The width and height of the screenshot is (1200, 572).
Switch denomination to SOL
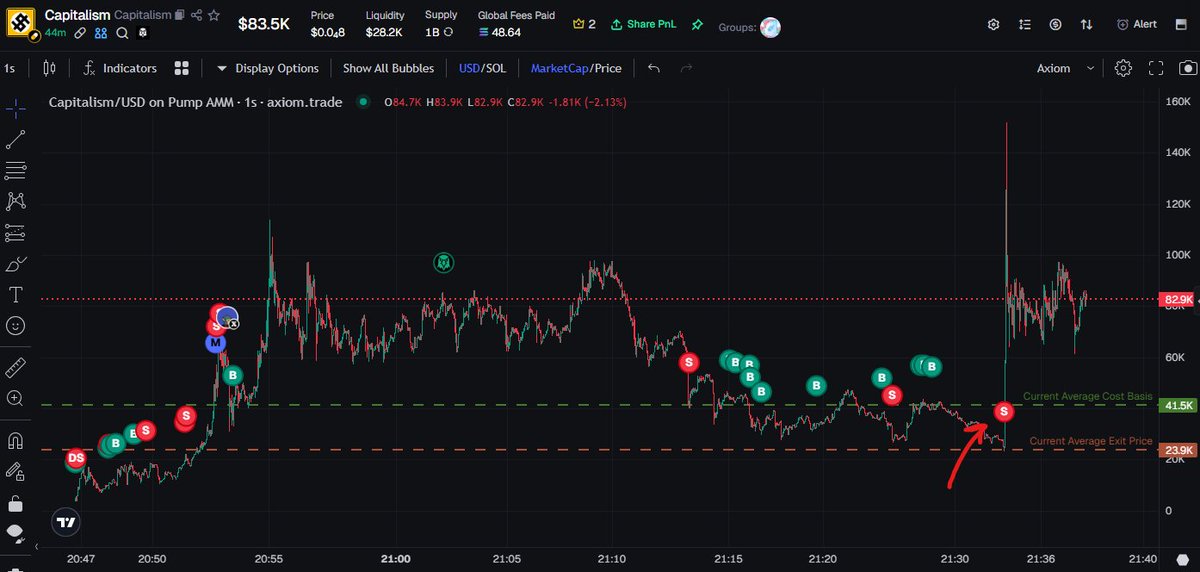495,68
